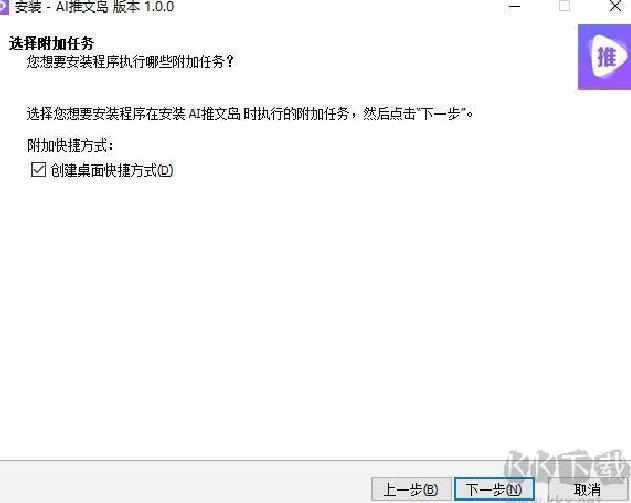Click the empty title bar area beside version text
This screenshot has width=631, height=503.
[338, 7]
